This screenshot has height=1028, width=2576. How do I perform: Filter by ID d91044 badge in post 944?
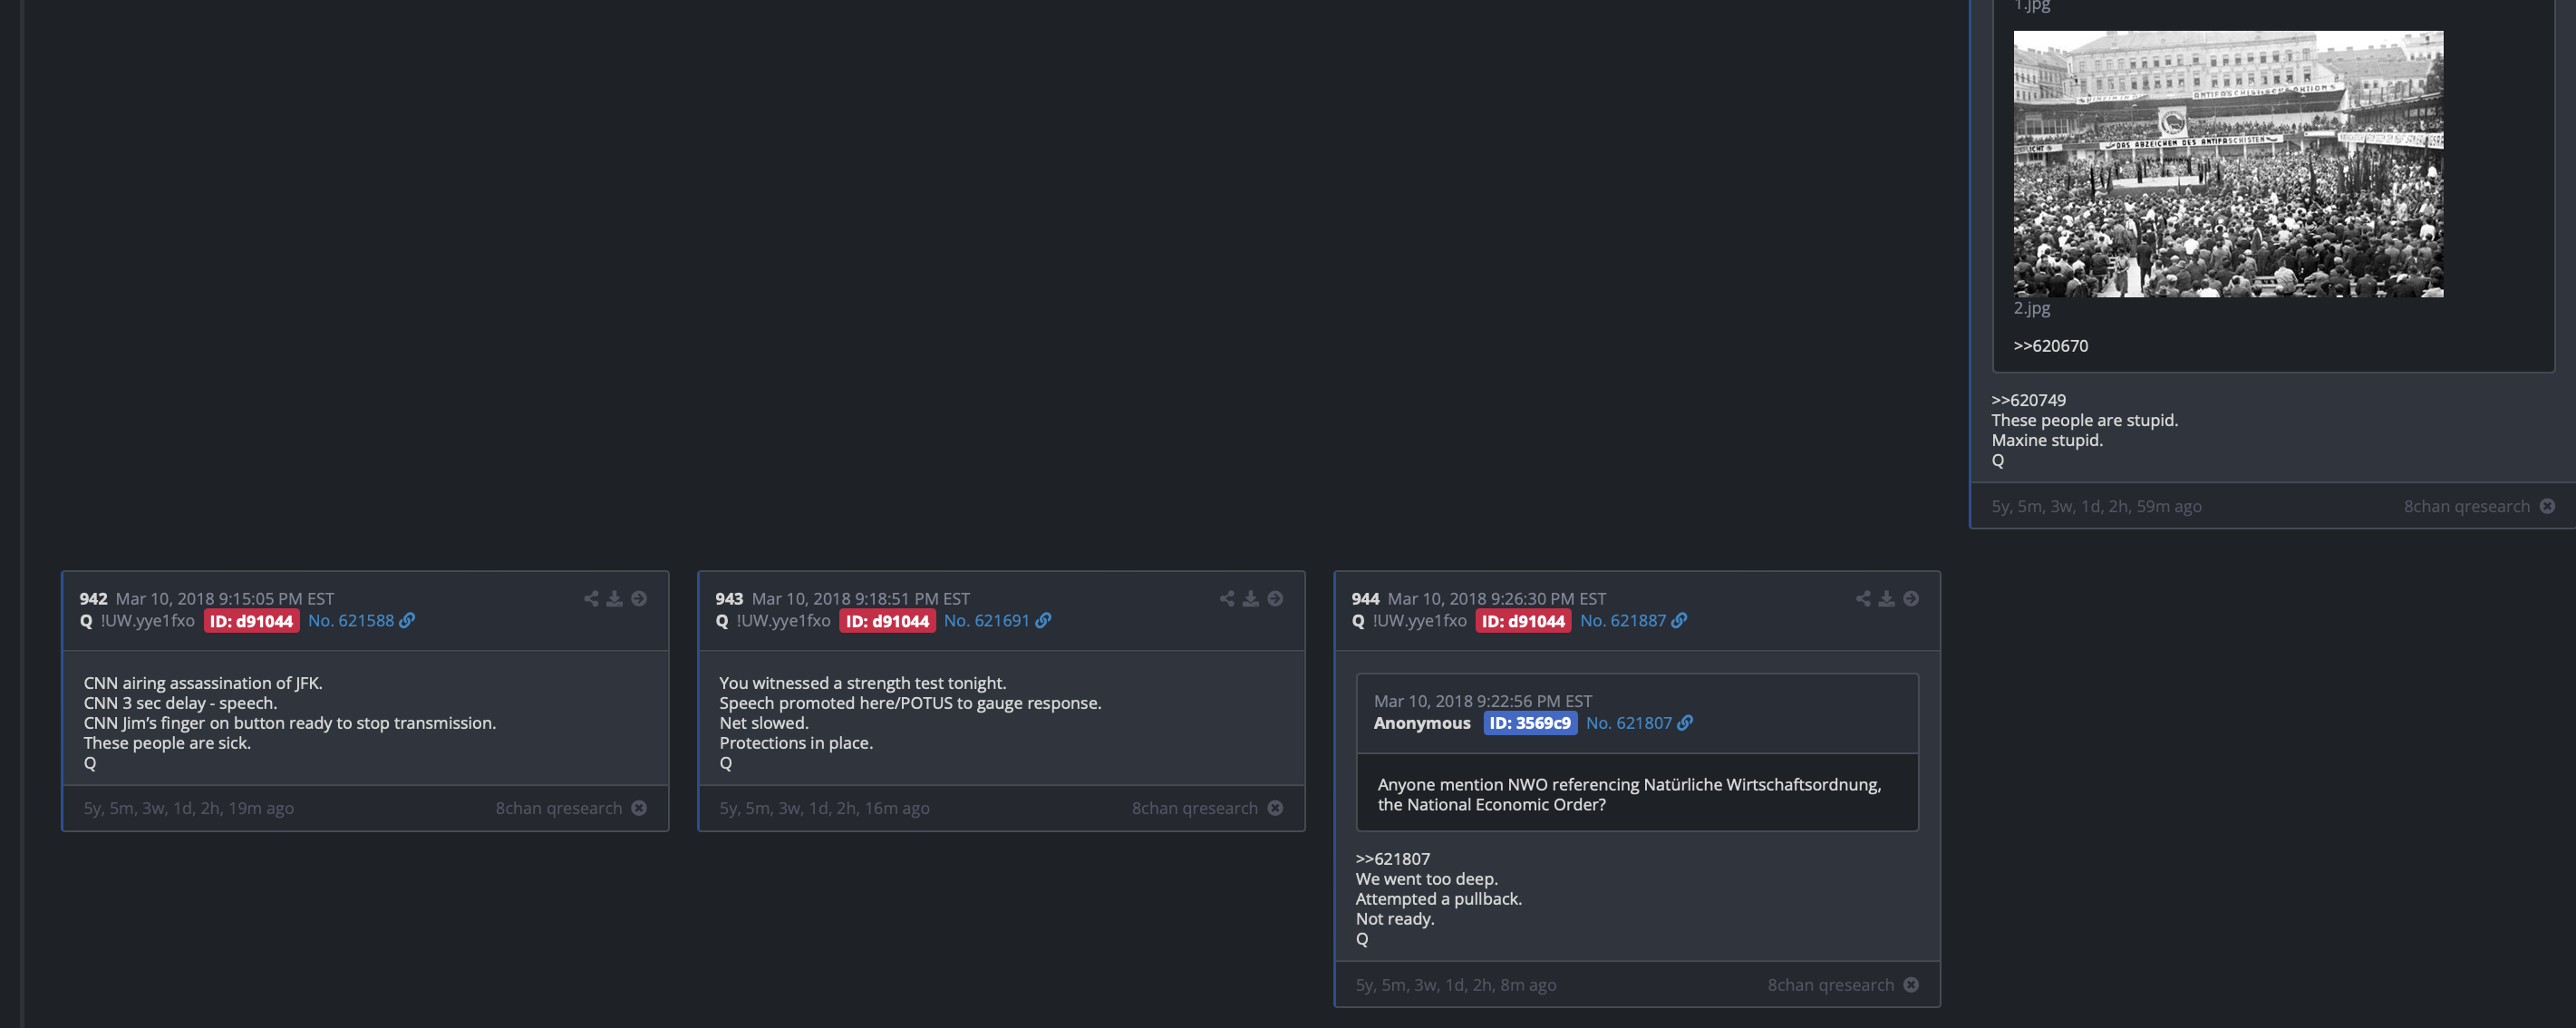(x=1524, y=621)
